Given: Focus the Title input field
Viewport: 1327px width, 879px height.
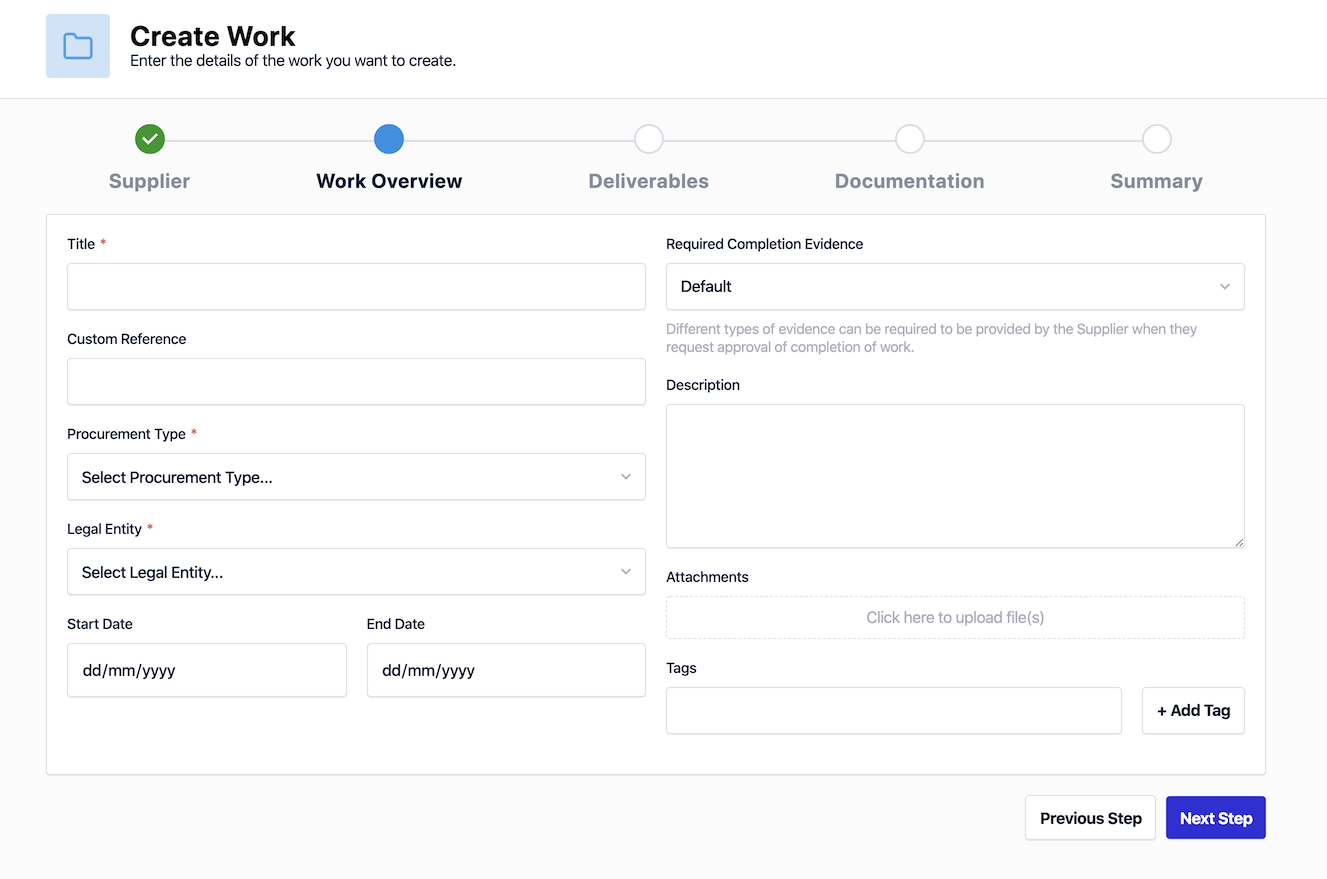Looking at the screenshot, I should tap(356, 287).
